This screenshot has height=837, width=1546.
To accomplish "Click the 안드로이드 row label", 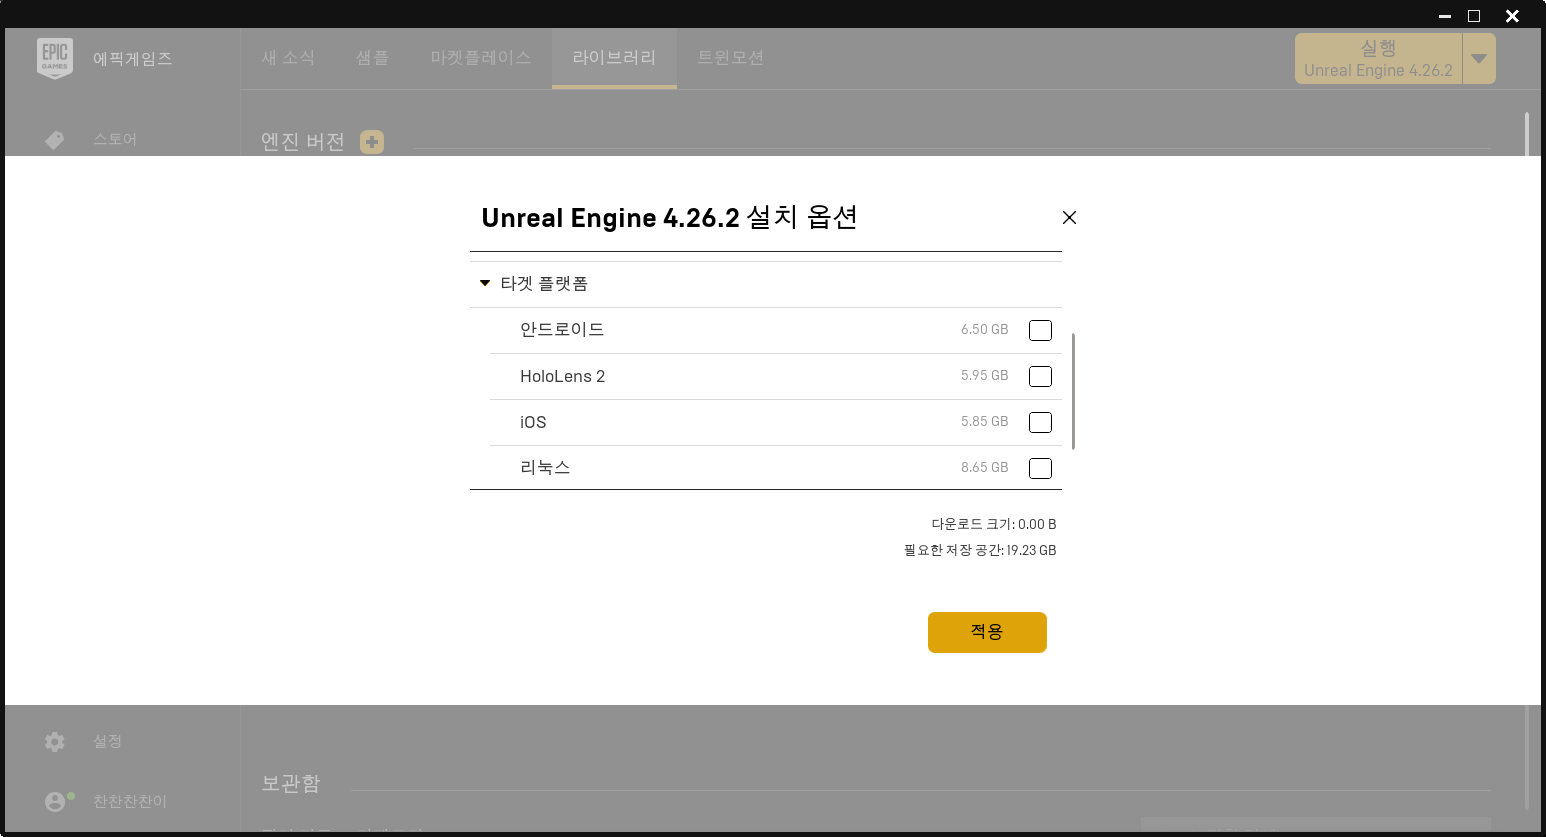I will [x=562, y=330].
